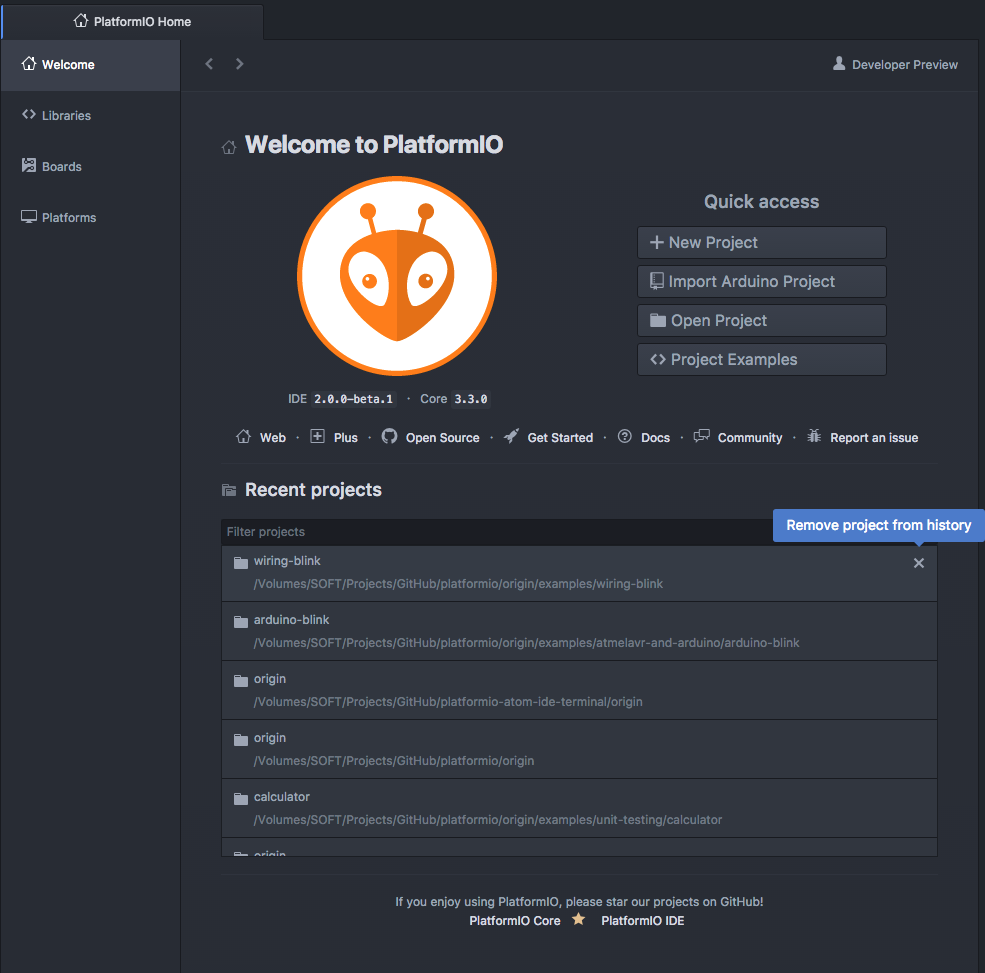Click the PlatformIO alien logo

tap(397, 276)
